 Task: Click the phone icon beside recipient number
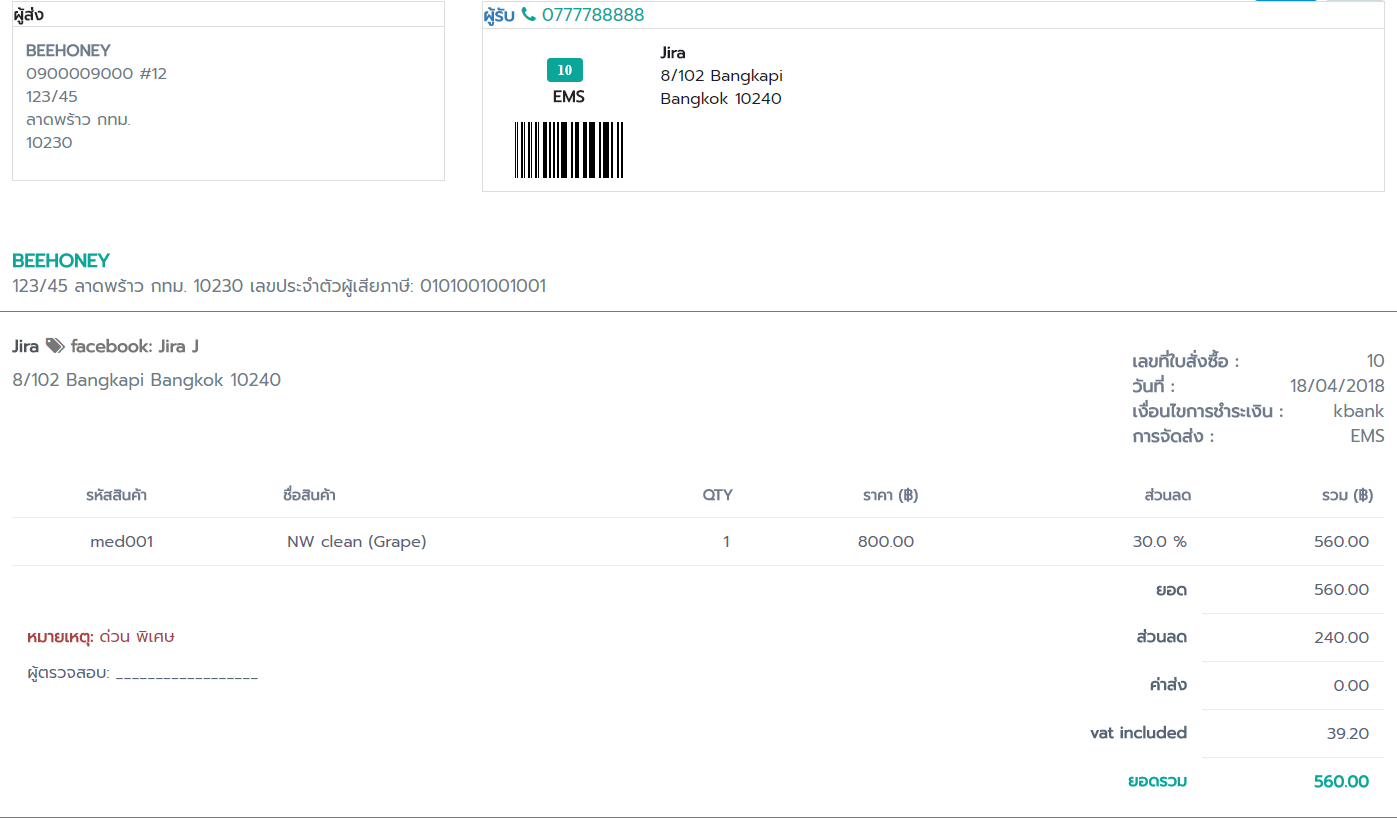(528, 15)
